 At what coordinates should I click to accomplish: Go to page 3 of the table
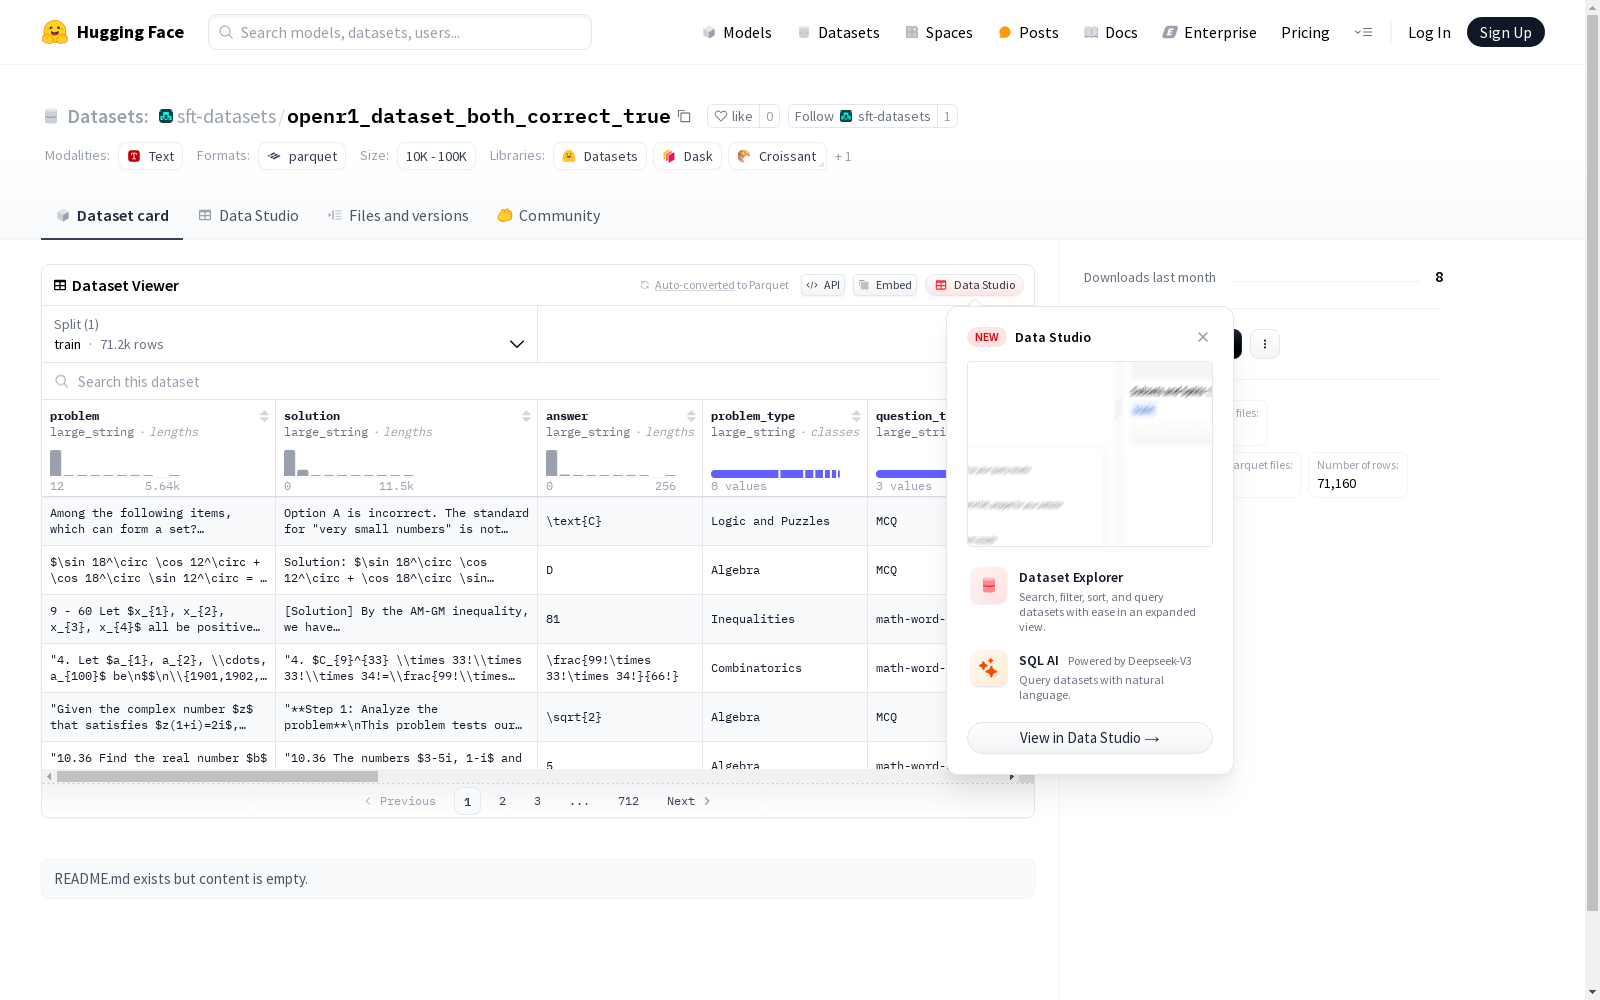pos(537,801)
